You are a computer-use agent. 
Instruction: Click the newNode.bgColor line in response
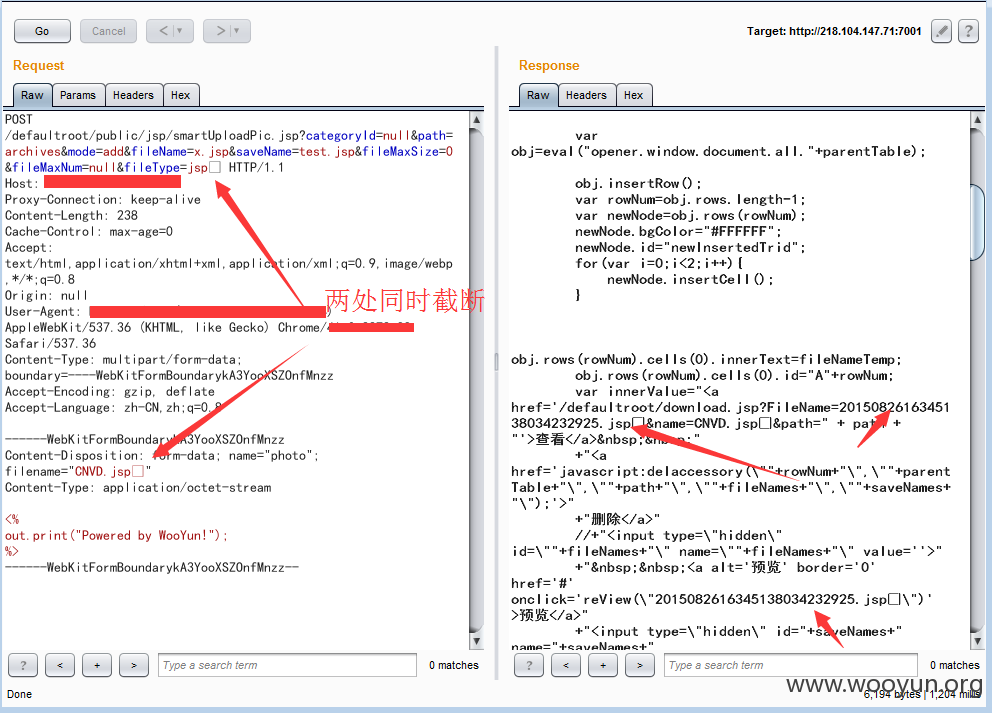678,232
